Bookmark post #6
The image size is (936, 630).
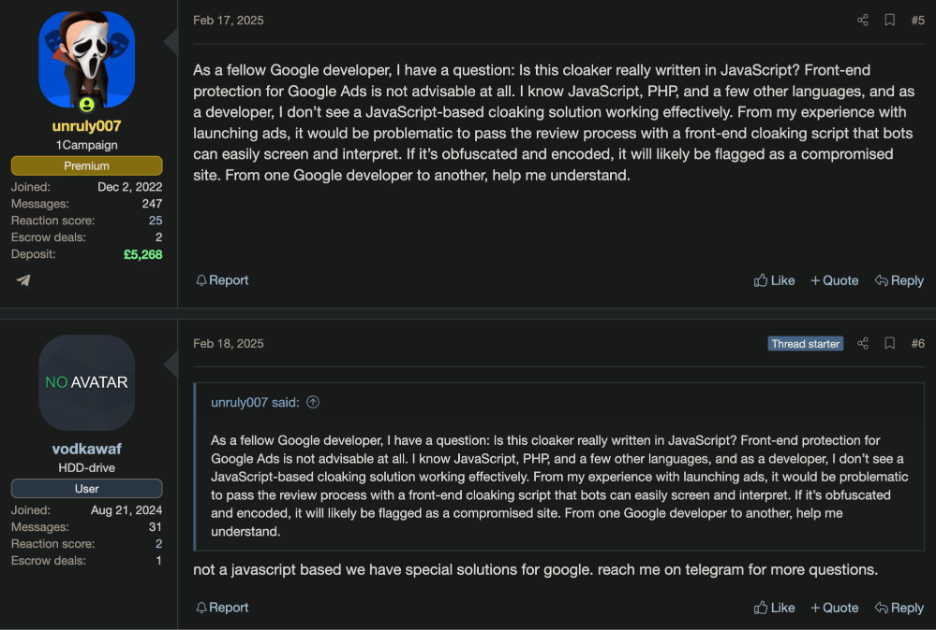pos(889,343)
